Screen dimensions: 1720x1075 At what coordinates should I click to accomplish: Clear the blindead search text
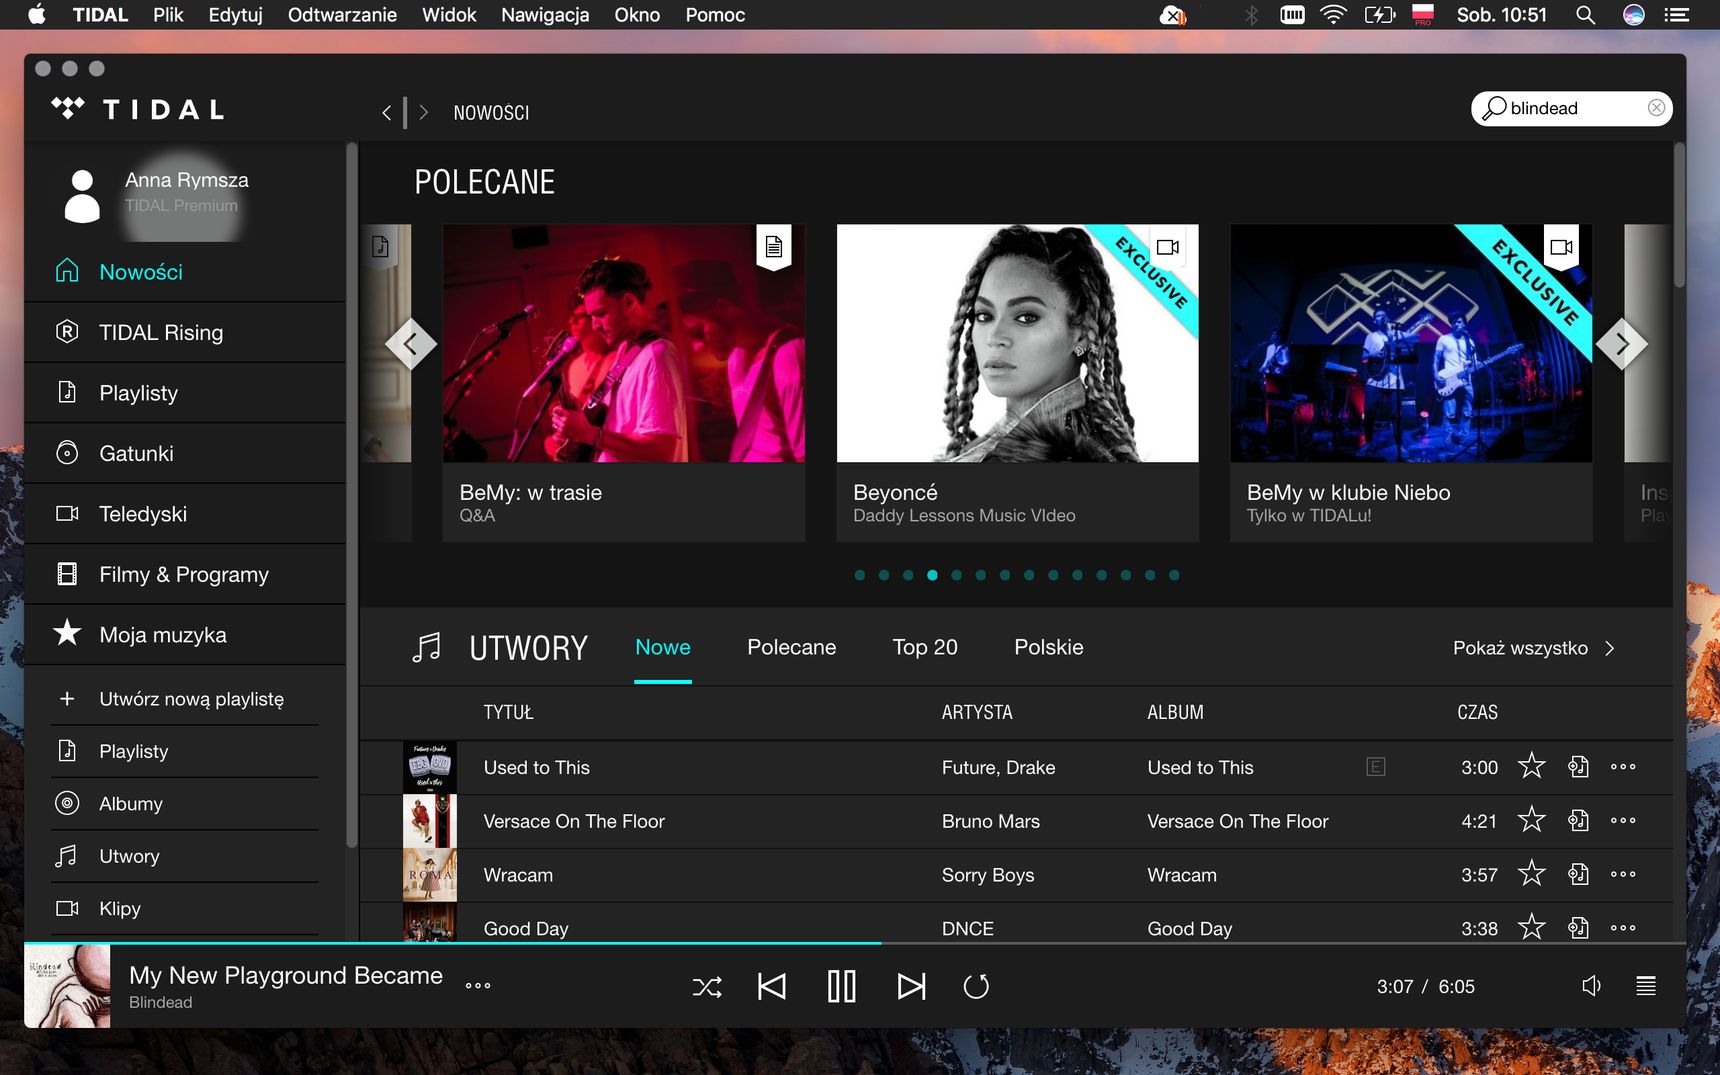click(1656, 108)
